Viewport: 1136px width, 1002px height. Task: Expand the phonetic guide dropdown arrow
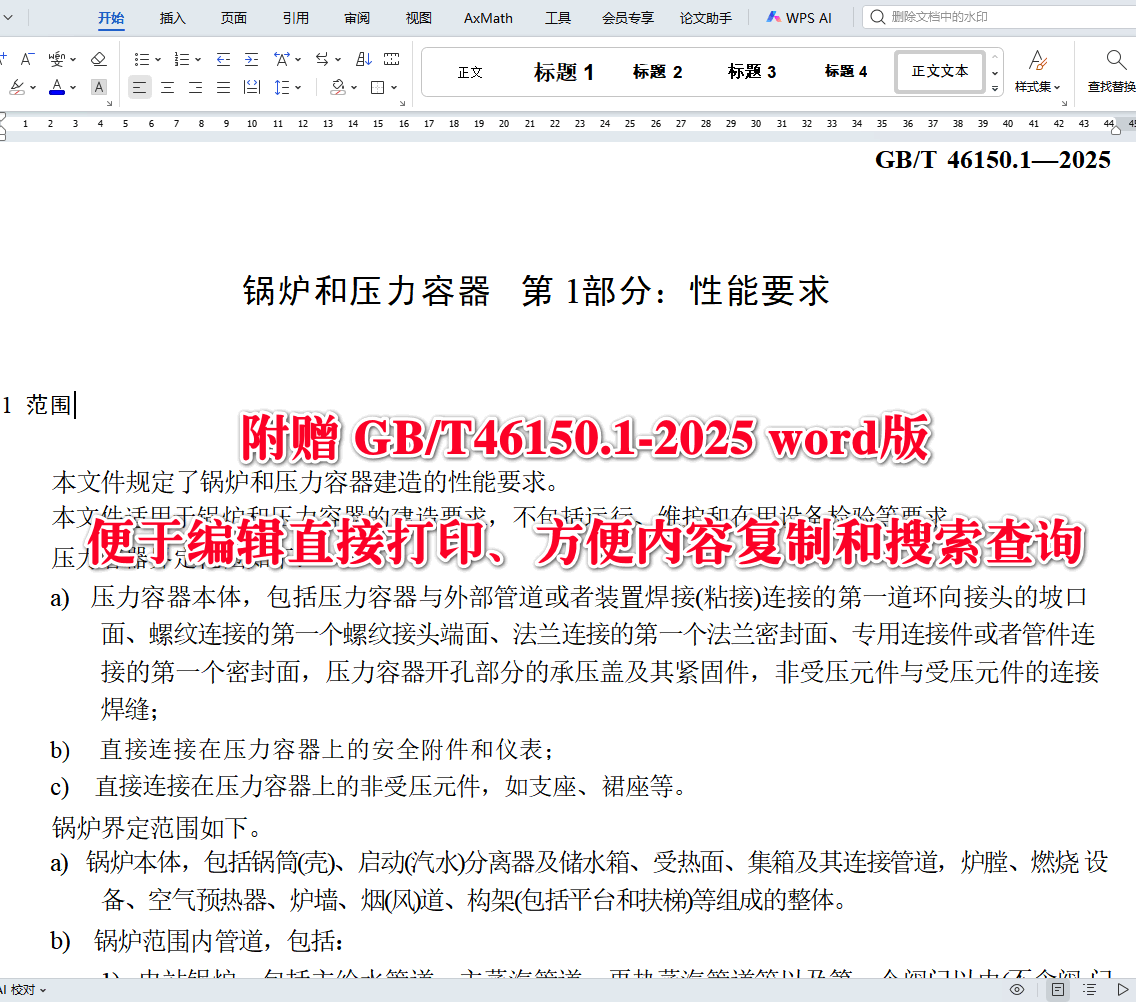(x=73, y=59)
